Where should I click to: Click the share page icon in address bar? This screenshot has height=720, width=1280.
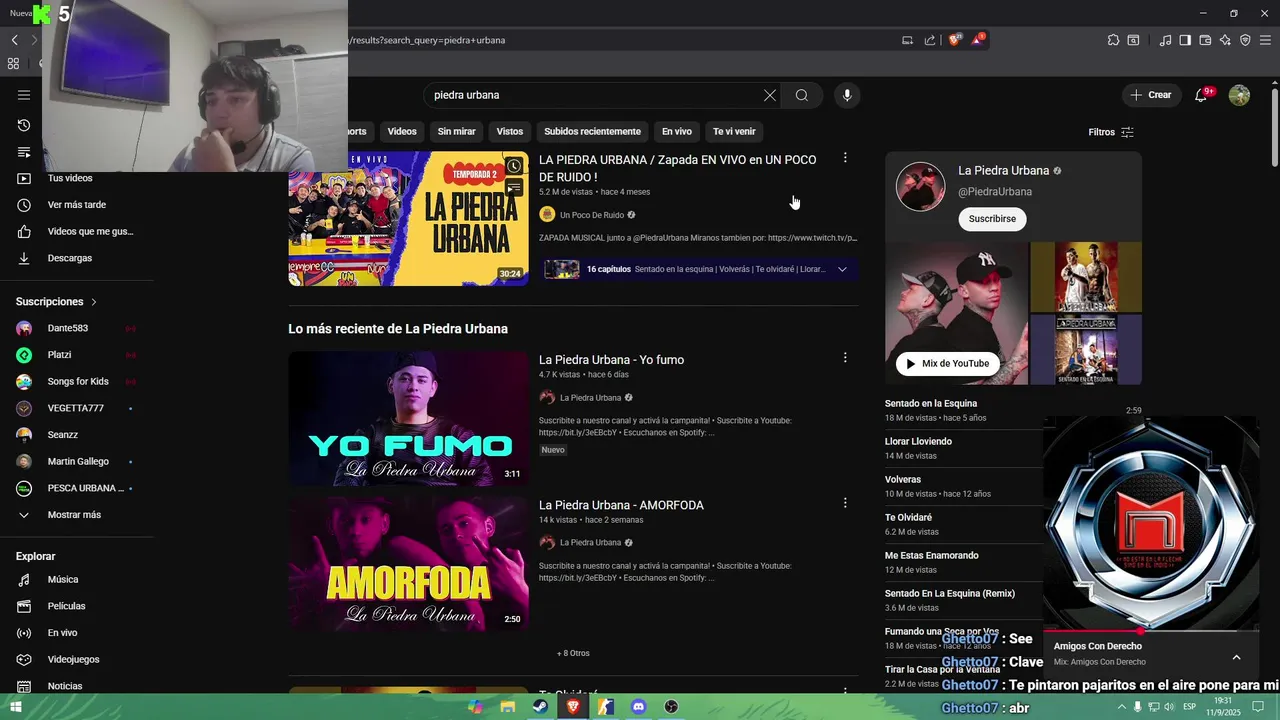(930, 40)
